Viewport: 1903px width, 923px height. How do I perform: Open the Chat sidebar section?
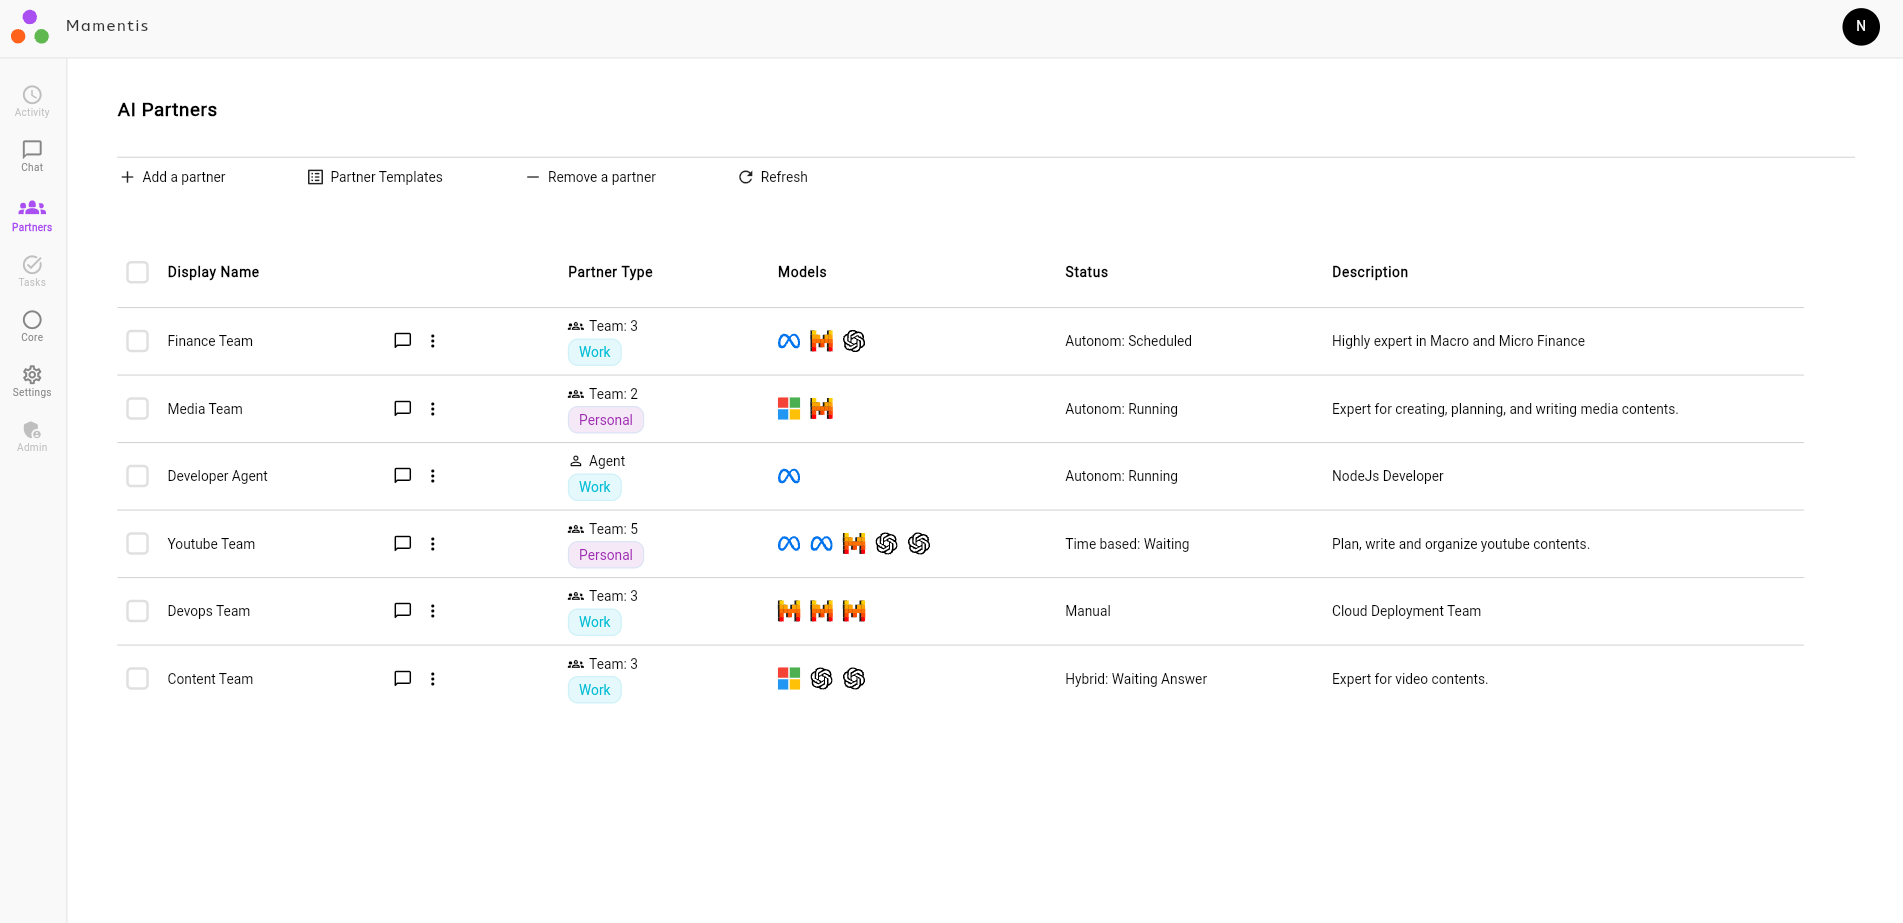coord(32,156)
